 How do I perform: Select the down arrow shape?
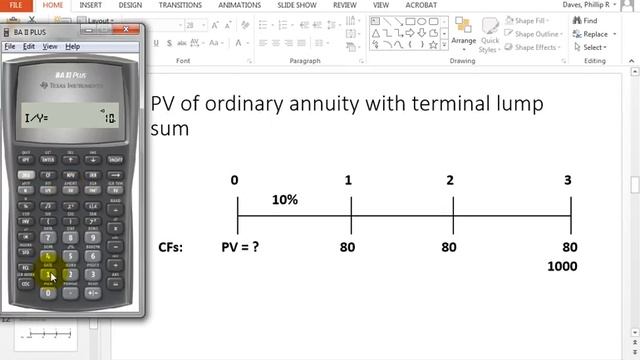click(x=422, y=33)
